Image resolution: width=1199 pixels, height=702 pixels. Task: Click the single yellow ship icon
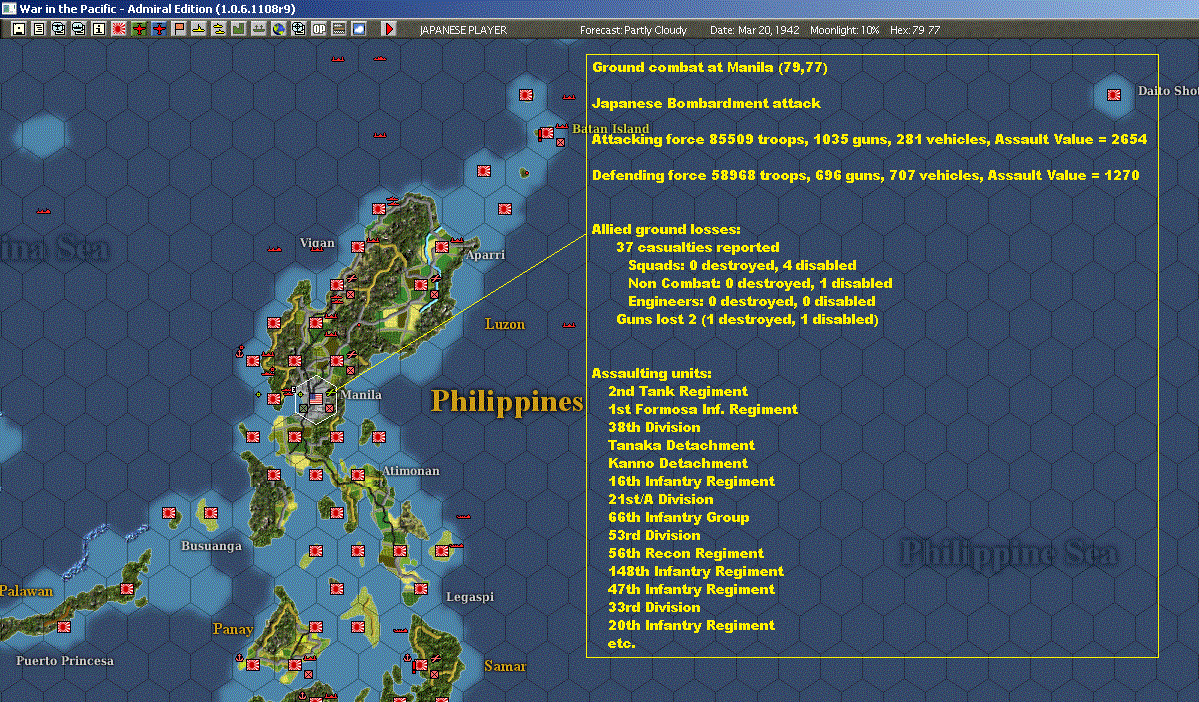[199, 29]
